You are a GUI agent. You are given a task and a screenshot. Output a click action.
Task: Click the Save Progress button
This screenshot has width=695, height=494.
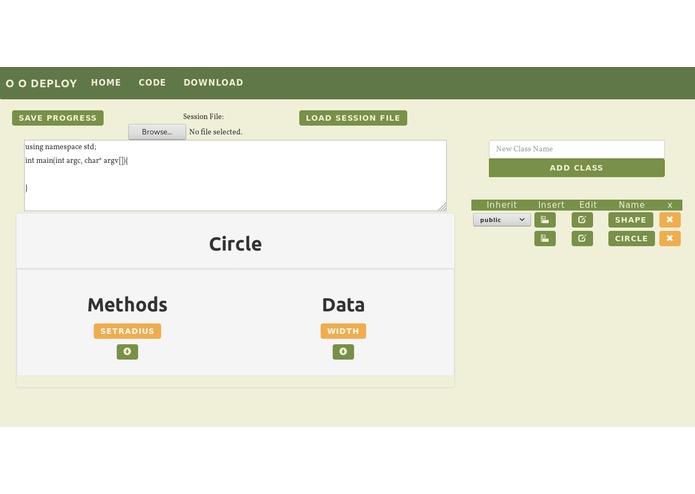(x=58, y=118)
